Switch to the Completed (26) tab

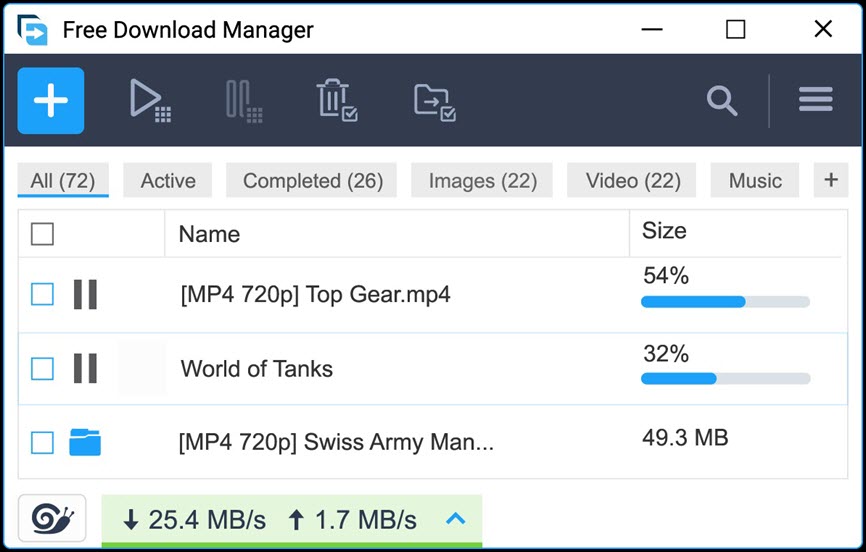312,180
